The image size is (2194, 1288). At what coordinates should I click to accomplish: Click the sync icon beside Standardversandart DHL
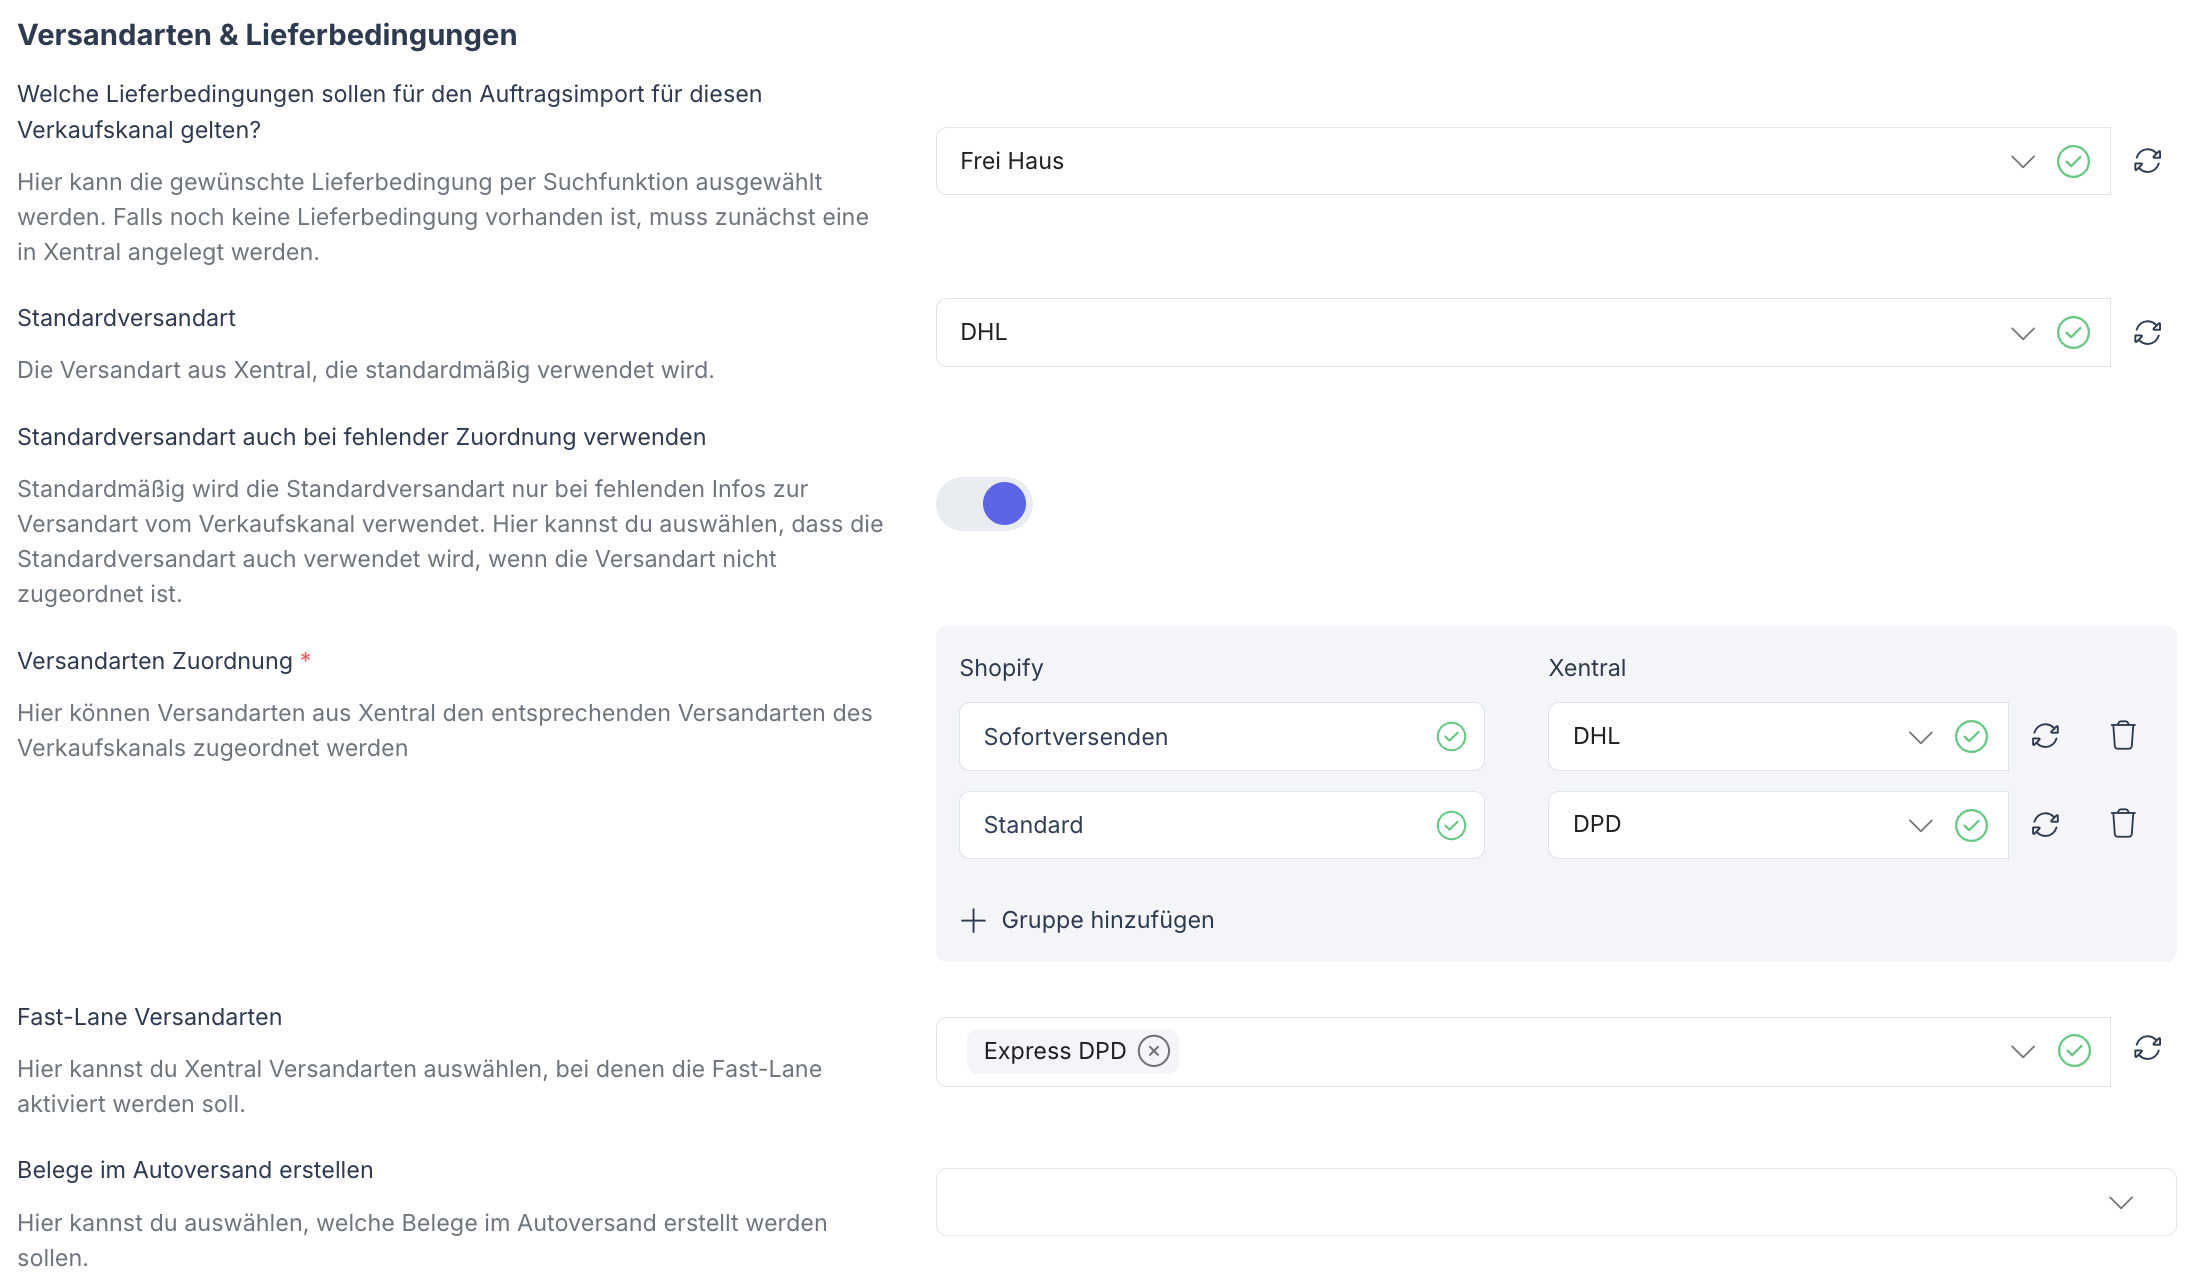point(2148,332)
